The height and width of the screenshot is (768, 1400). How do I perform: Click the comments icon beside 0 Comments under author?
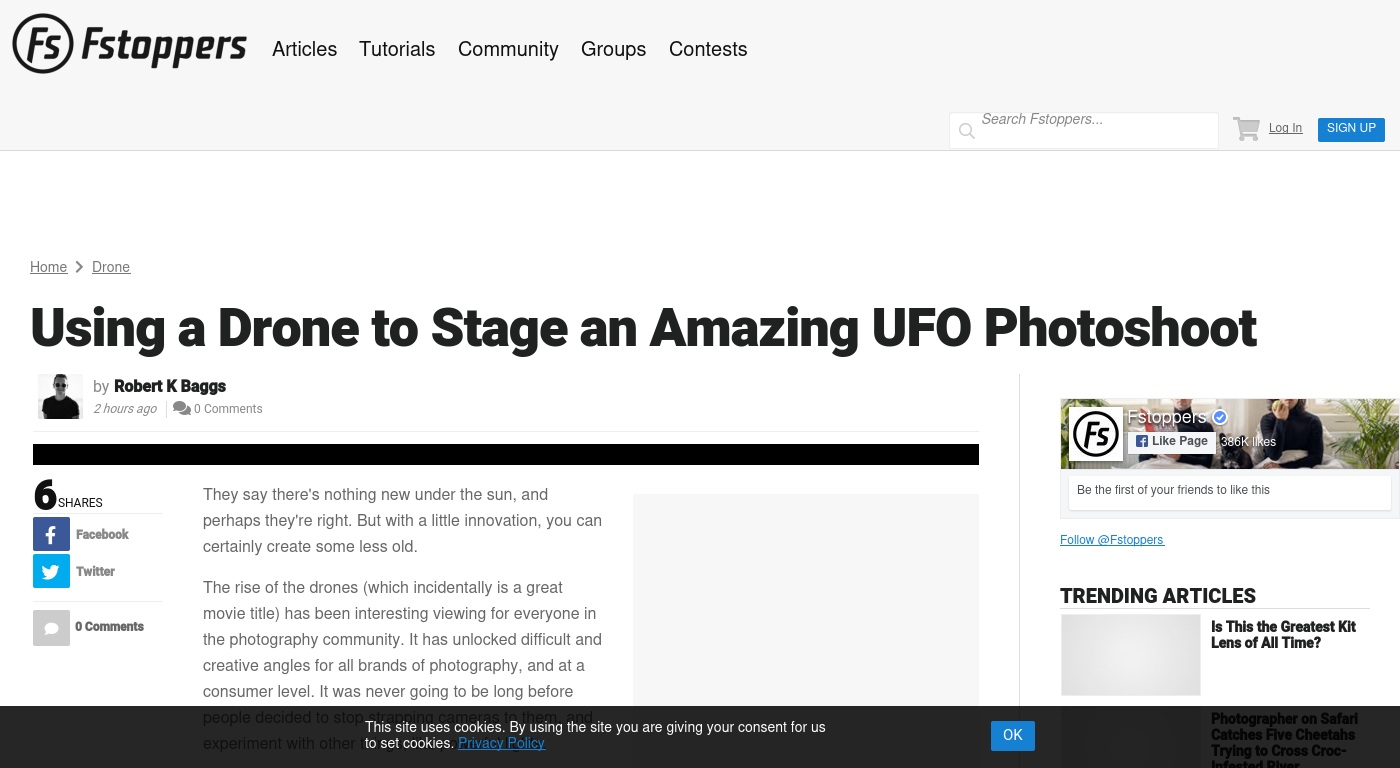pyautogui.click(x=182, y=408)
